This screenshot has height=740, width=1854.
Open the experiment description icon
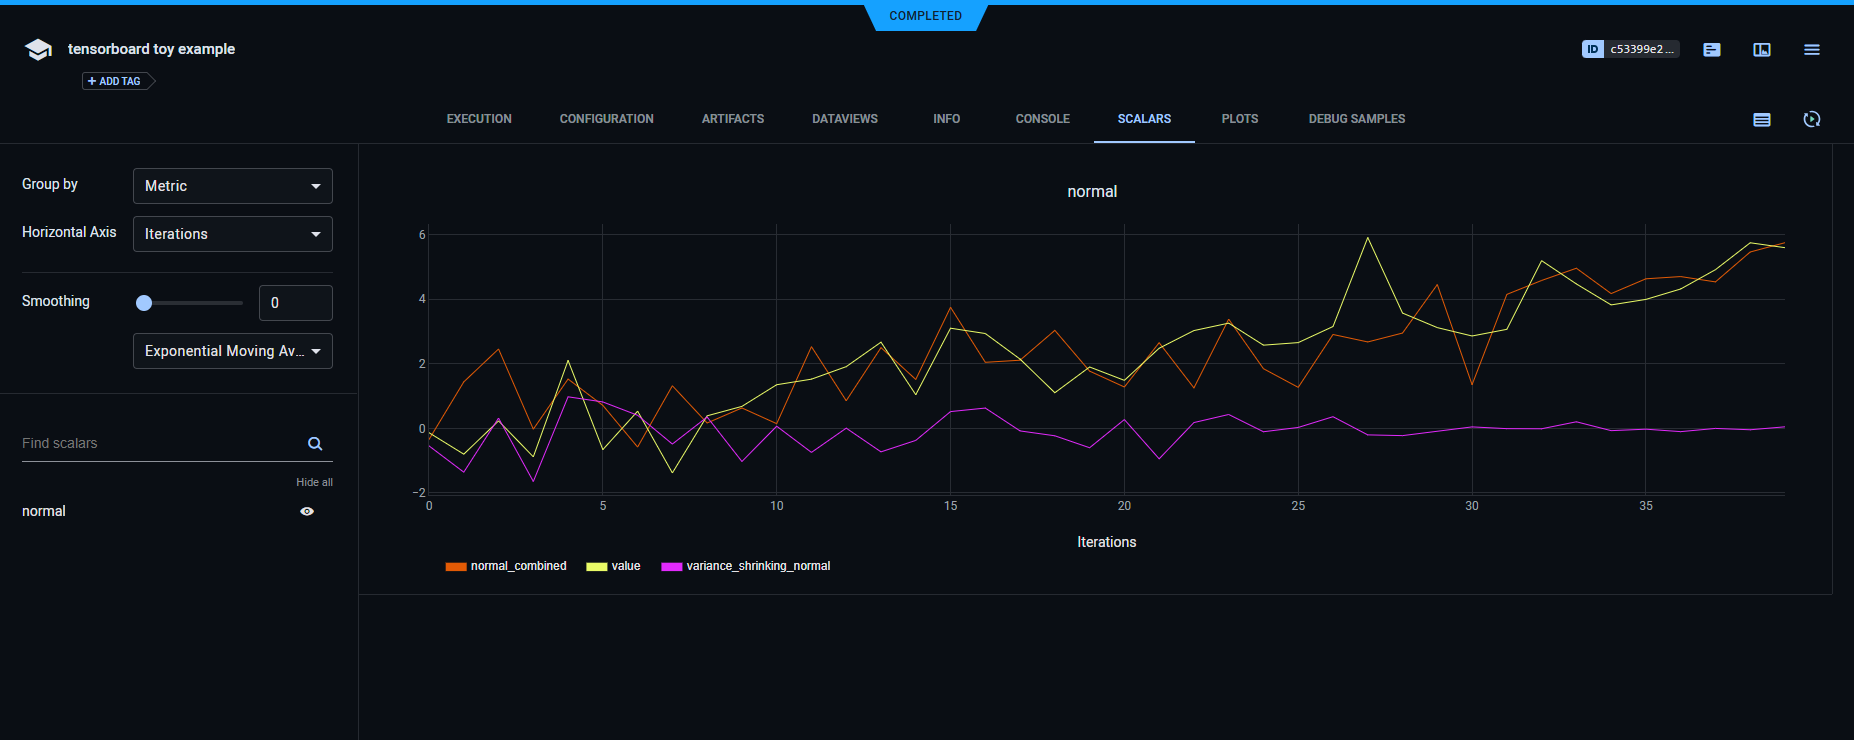point(1711,50)
